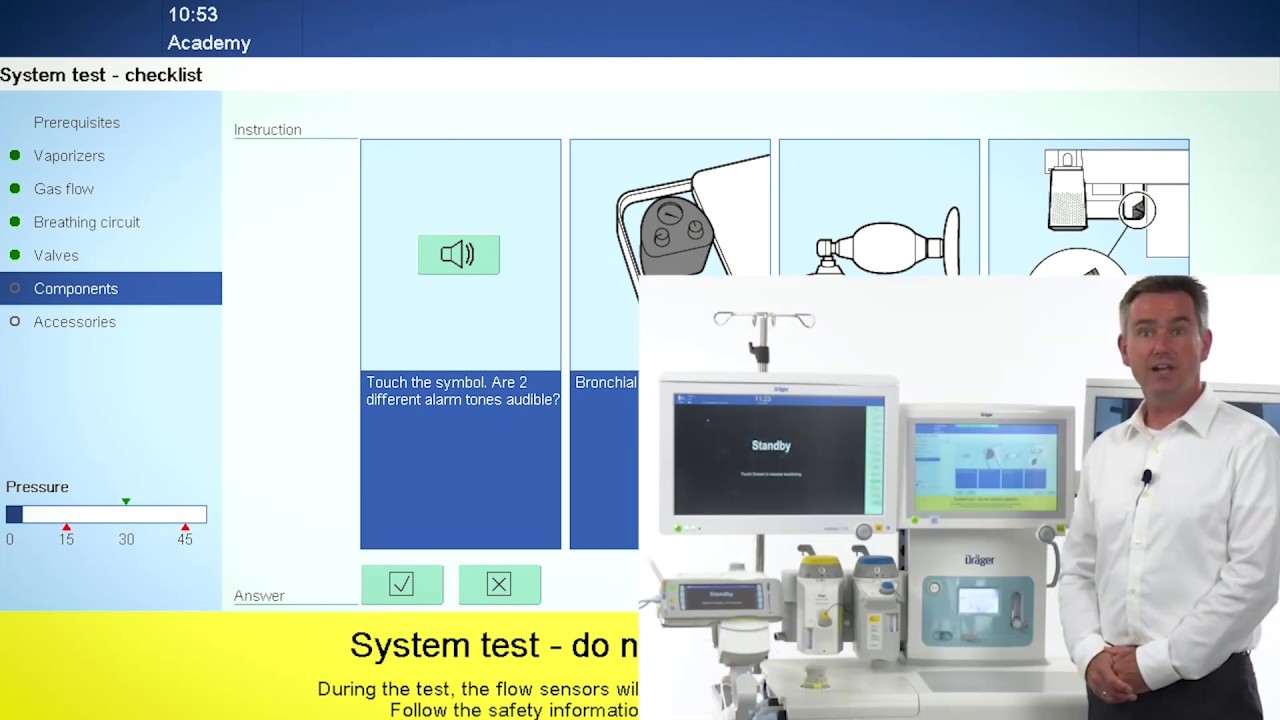The width and height of the screenshot is (1280, 720).
Task: Open the Valves checklist item
Action: pos(56,255)
